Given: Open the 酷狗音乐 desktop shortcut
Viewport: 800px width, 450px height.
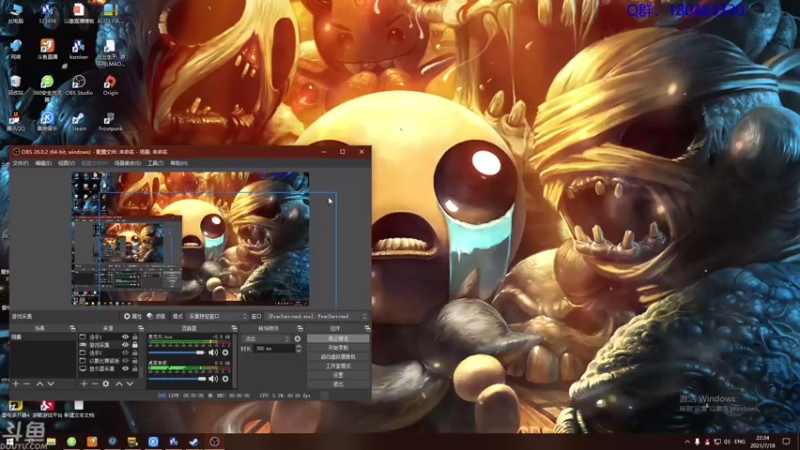Looking at the screenshot, I should (x=47, y=122).
